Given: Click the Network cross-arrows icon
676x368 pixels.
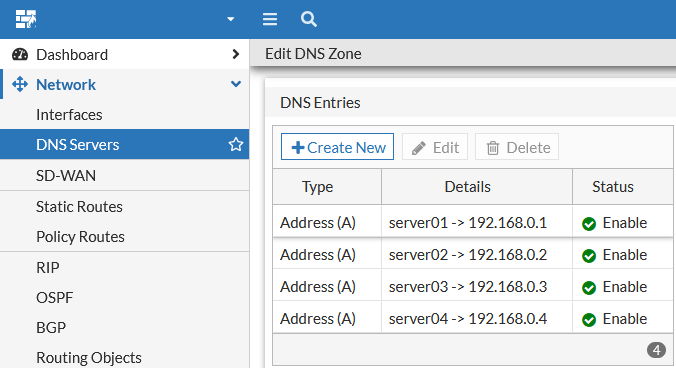Looking at the screenshot, I should click(20, 84).
